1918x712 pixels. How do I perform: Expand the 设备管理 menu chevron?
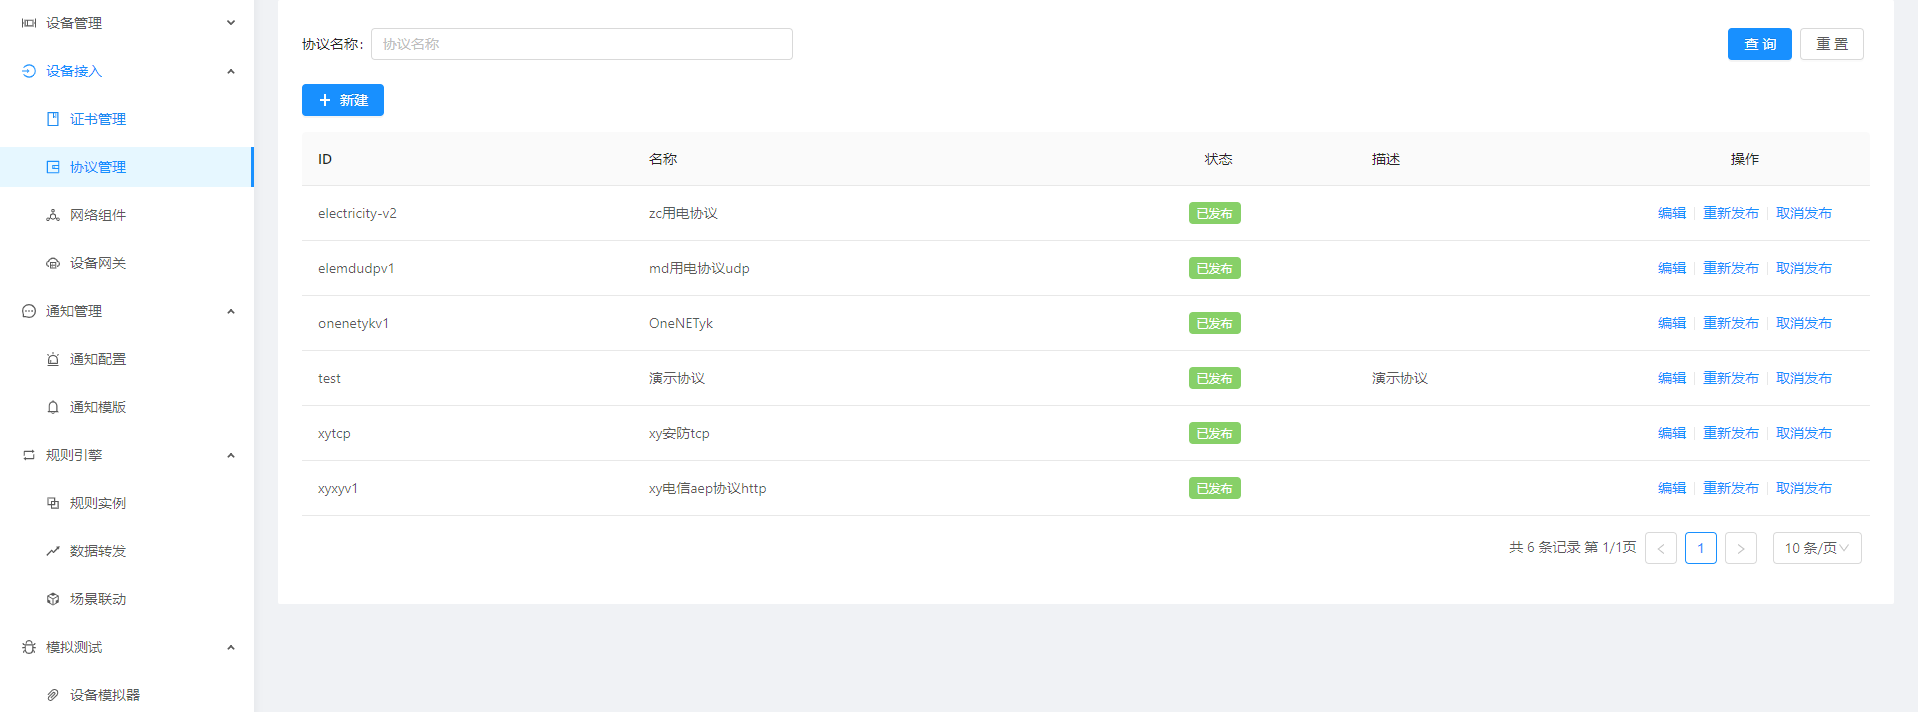231,23
